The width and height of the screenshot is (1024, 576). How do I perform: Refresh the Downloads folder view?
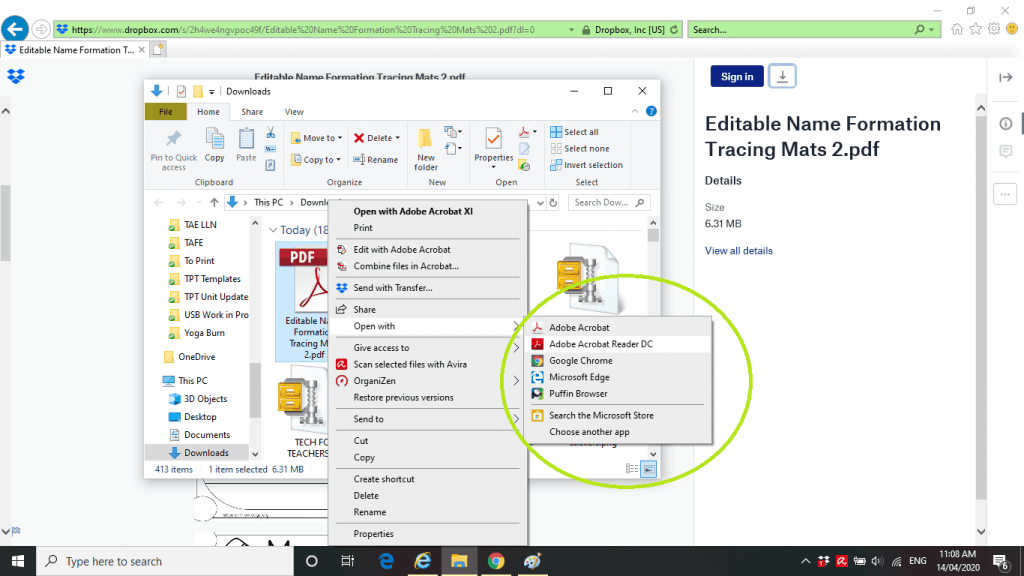click(x=553, y=202)
